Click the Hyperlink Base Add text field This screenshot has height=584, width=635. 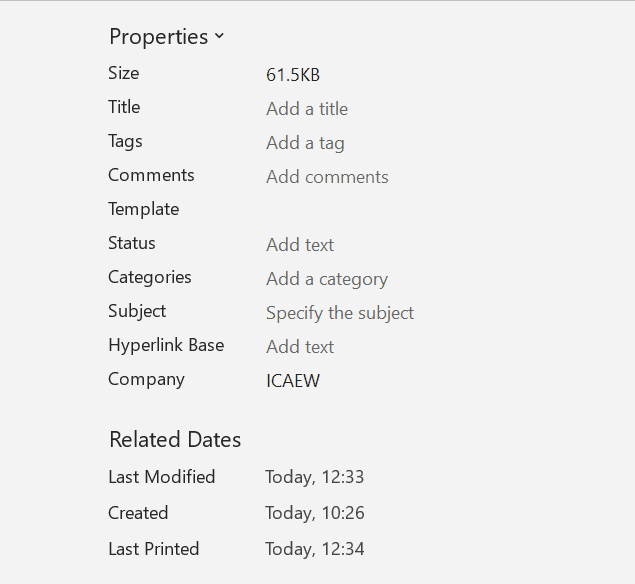click(x=300, y=347)
